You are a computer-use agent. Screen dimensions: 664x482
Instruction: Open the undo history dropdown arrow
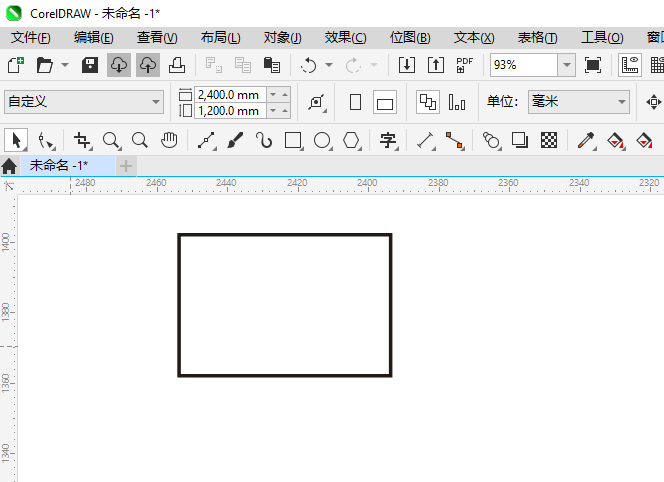329,65
